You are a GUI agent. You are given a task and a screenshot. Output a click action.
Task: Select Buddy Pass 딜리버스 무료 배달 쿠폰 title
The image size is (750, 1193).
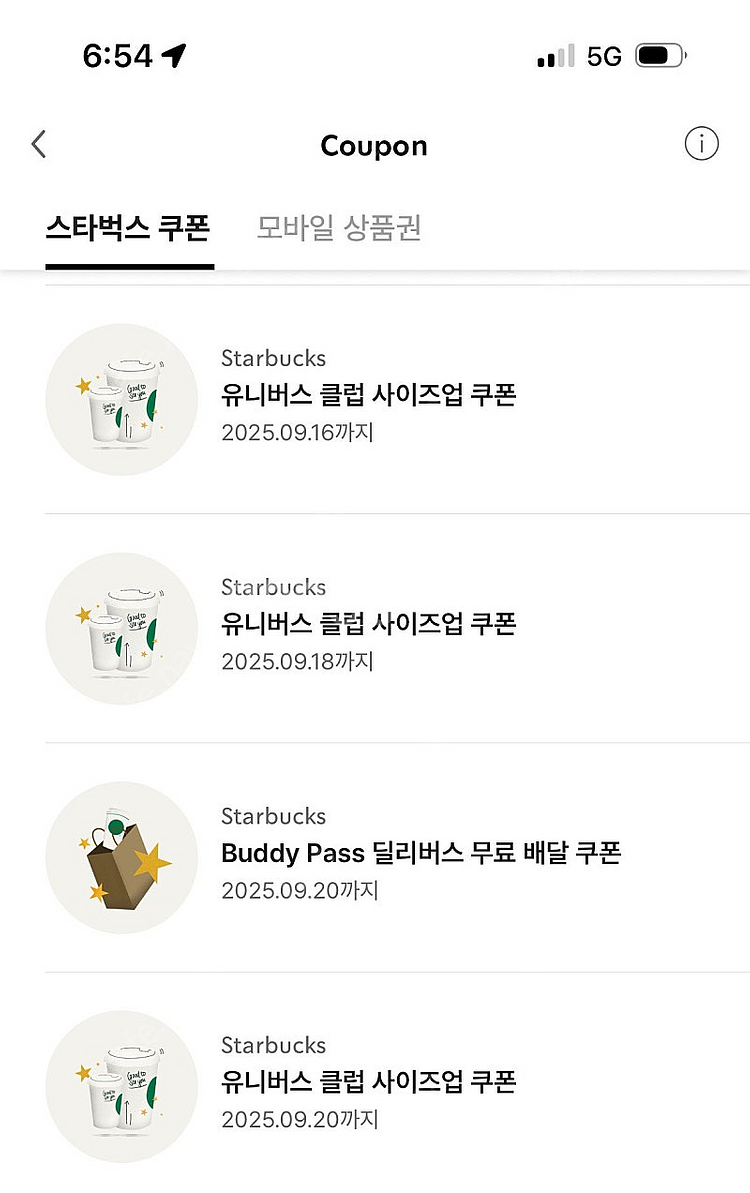[x=421, y=853]
